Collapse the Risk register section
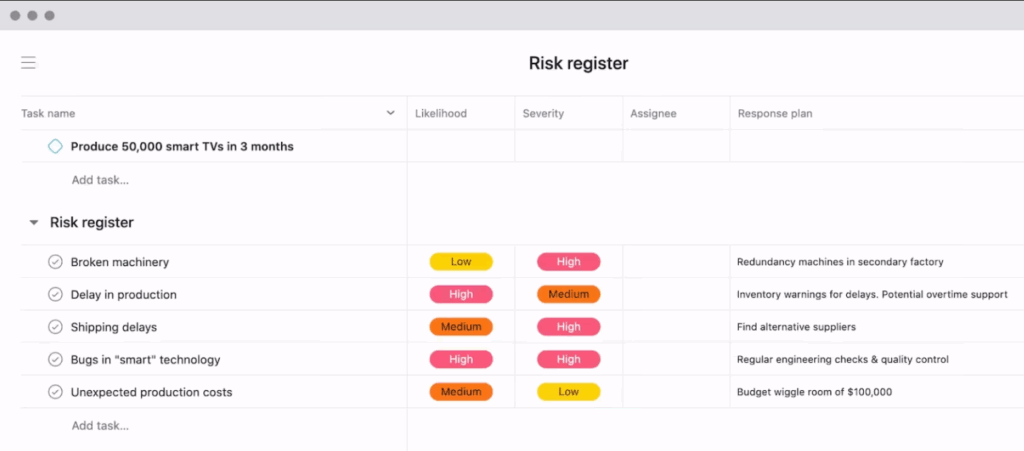The width and height of the screenshot is (1024, 451). [x=34, y=223]
